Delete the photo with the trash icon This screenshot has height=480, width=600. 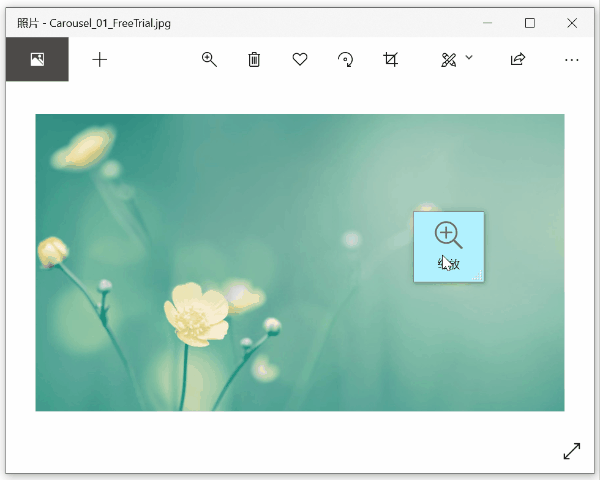(x=254, y=60)
